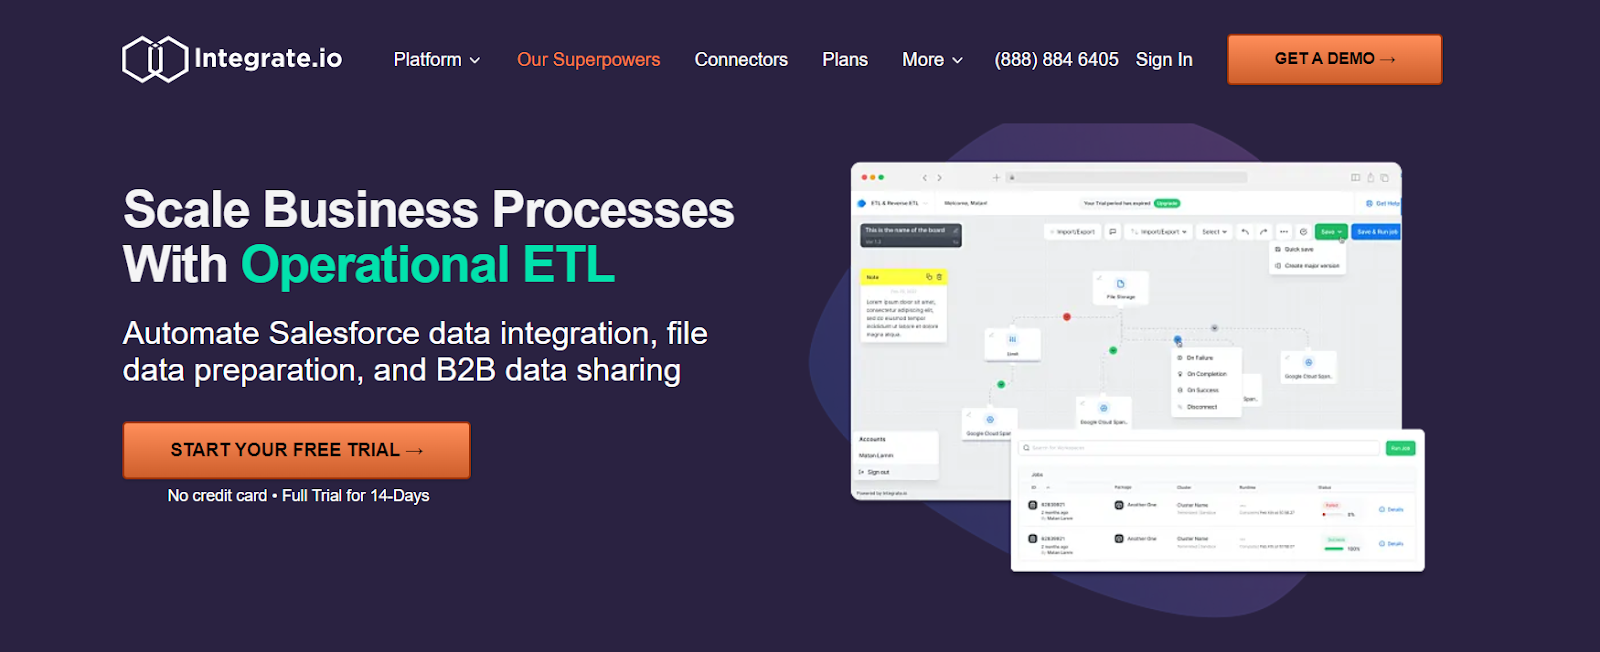Click the GET A DEMO button

[1334, 59]
